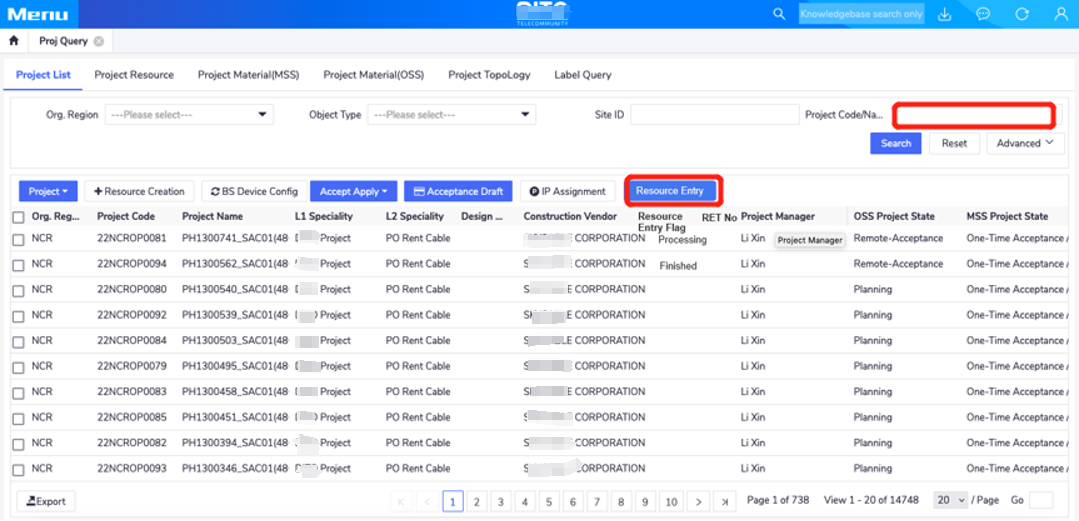Jump to the first page arrow
Image resolution: width=1079 pixels, height=521 pixels.
pyautogui.click(x=402, y=502)
